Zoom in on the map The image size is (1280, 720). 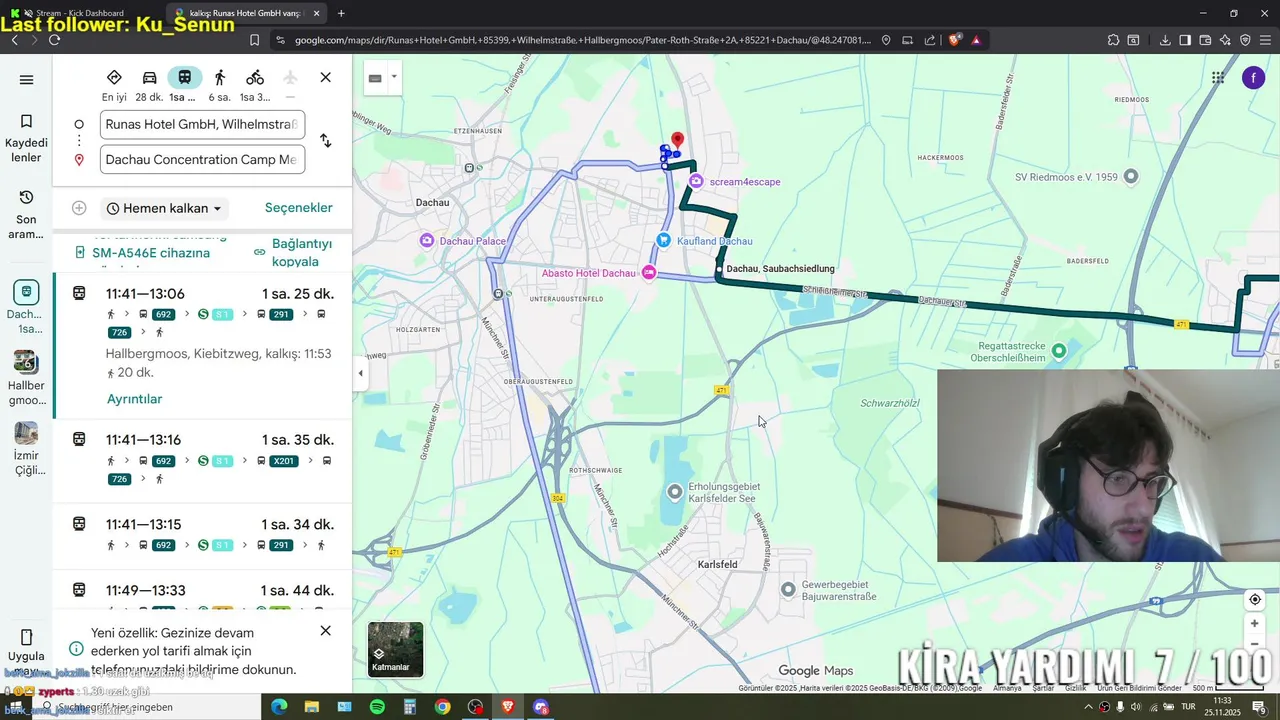tap(1254, 624)
